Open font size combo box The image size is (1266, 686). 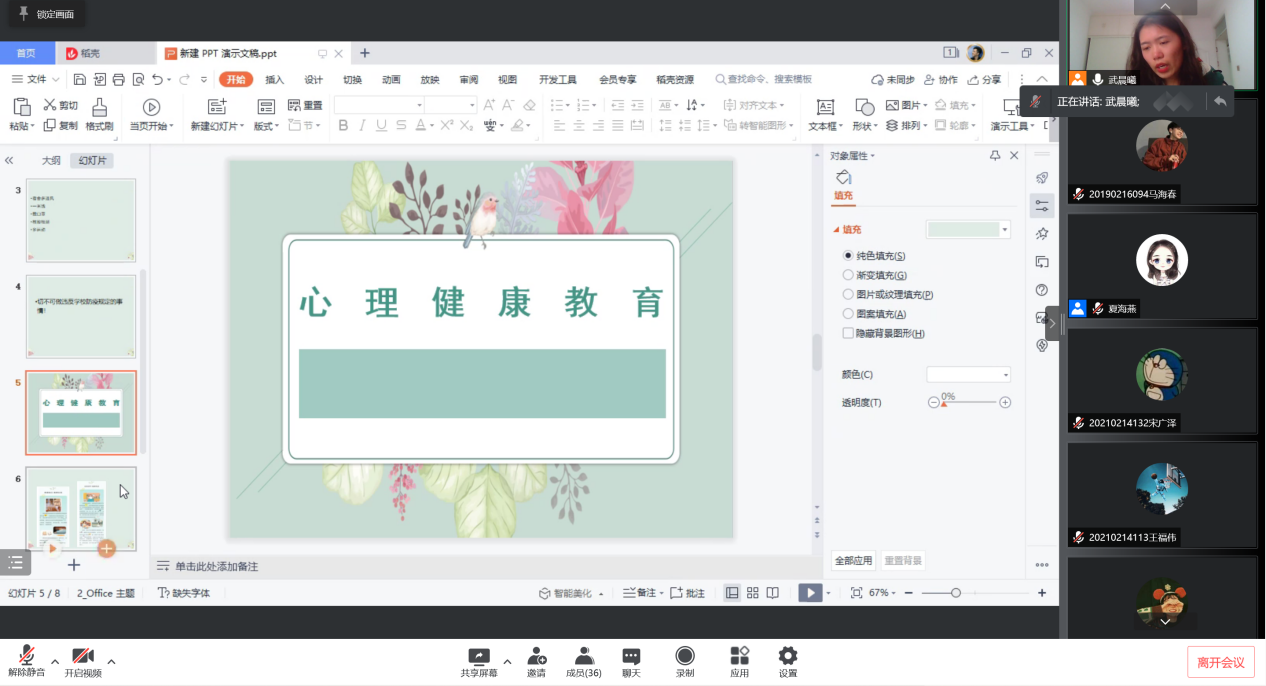451,105
